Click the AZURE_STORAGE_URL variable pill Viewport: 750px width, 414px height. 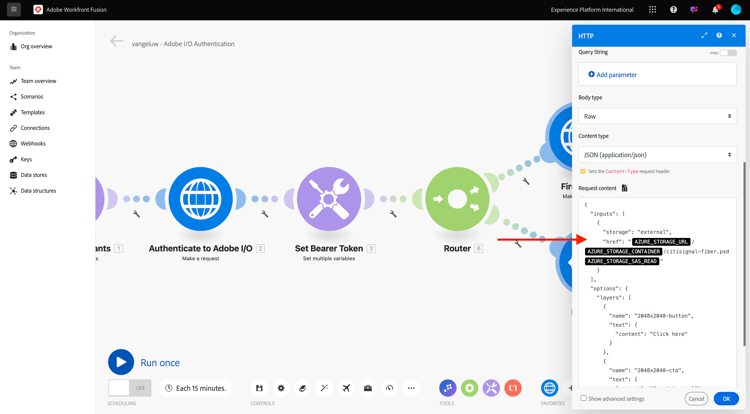click(x=661, y=242)
